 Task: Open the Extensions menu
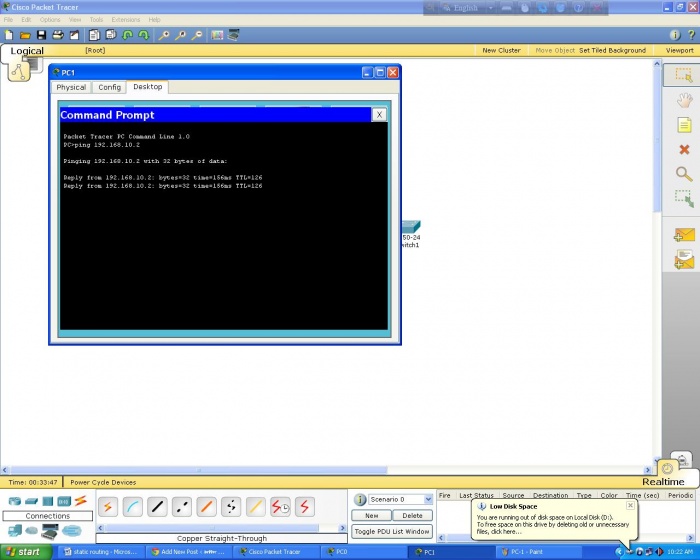coord(126,19)
